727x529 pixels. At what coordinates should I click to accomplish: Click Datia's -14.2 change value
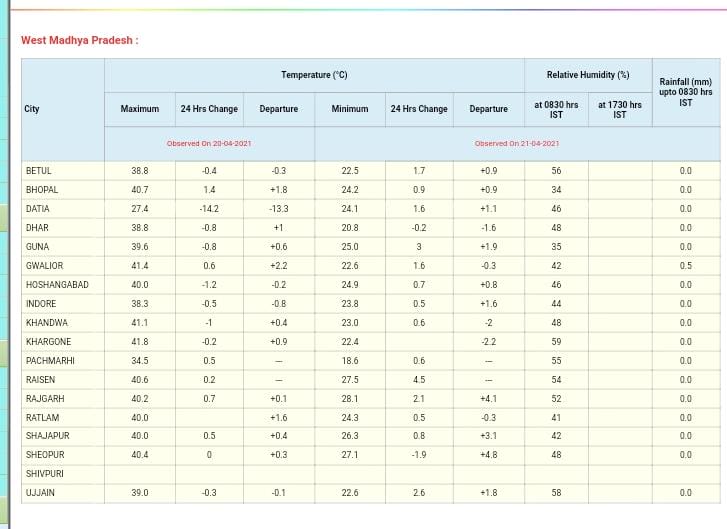[x=209, y=209]
